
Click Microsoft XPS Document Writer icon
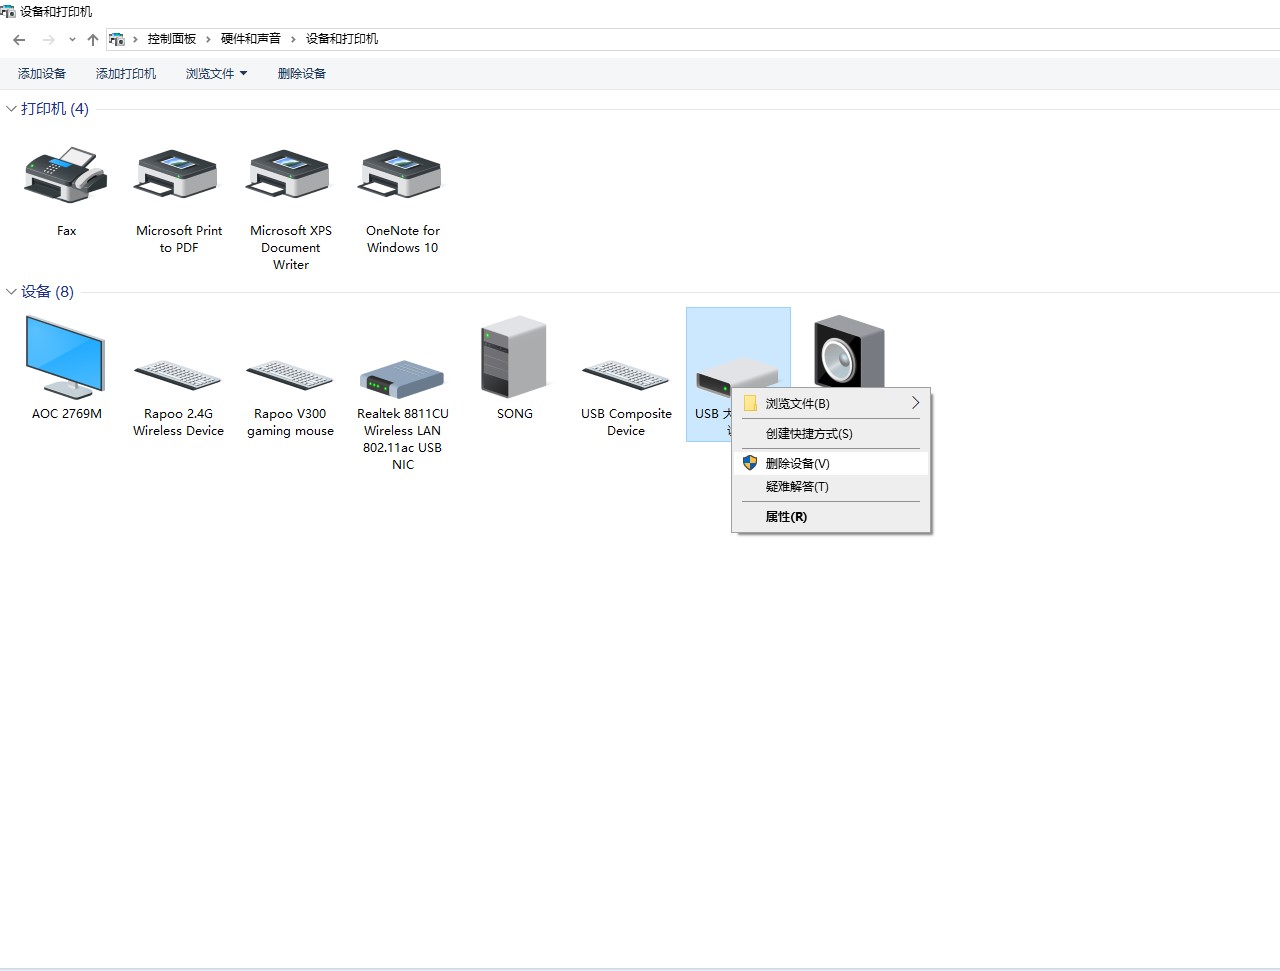tap(290, 176)
